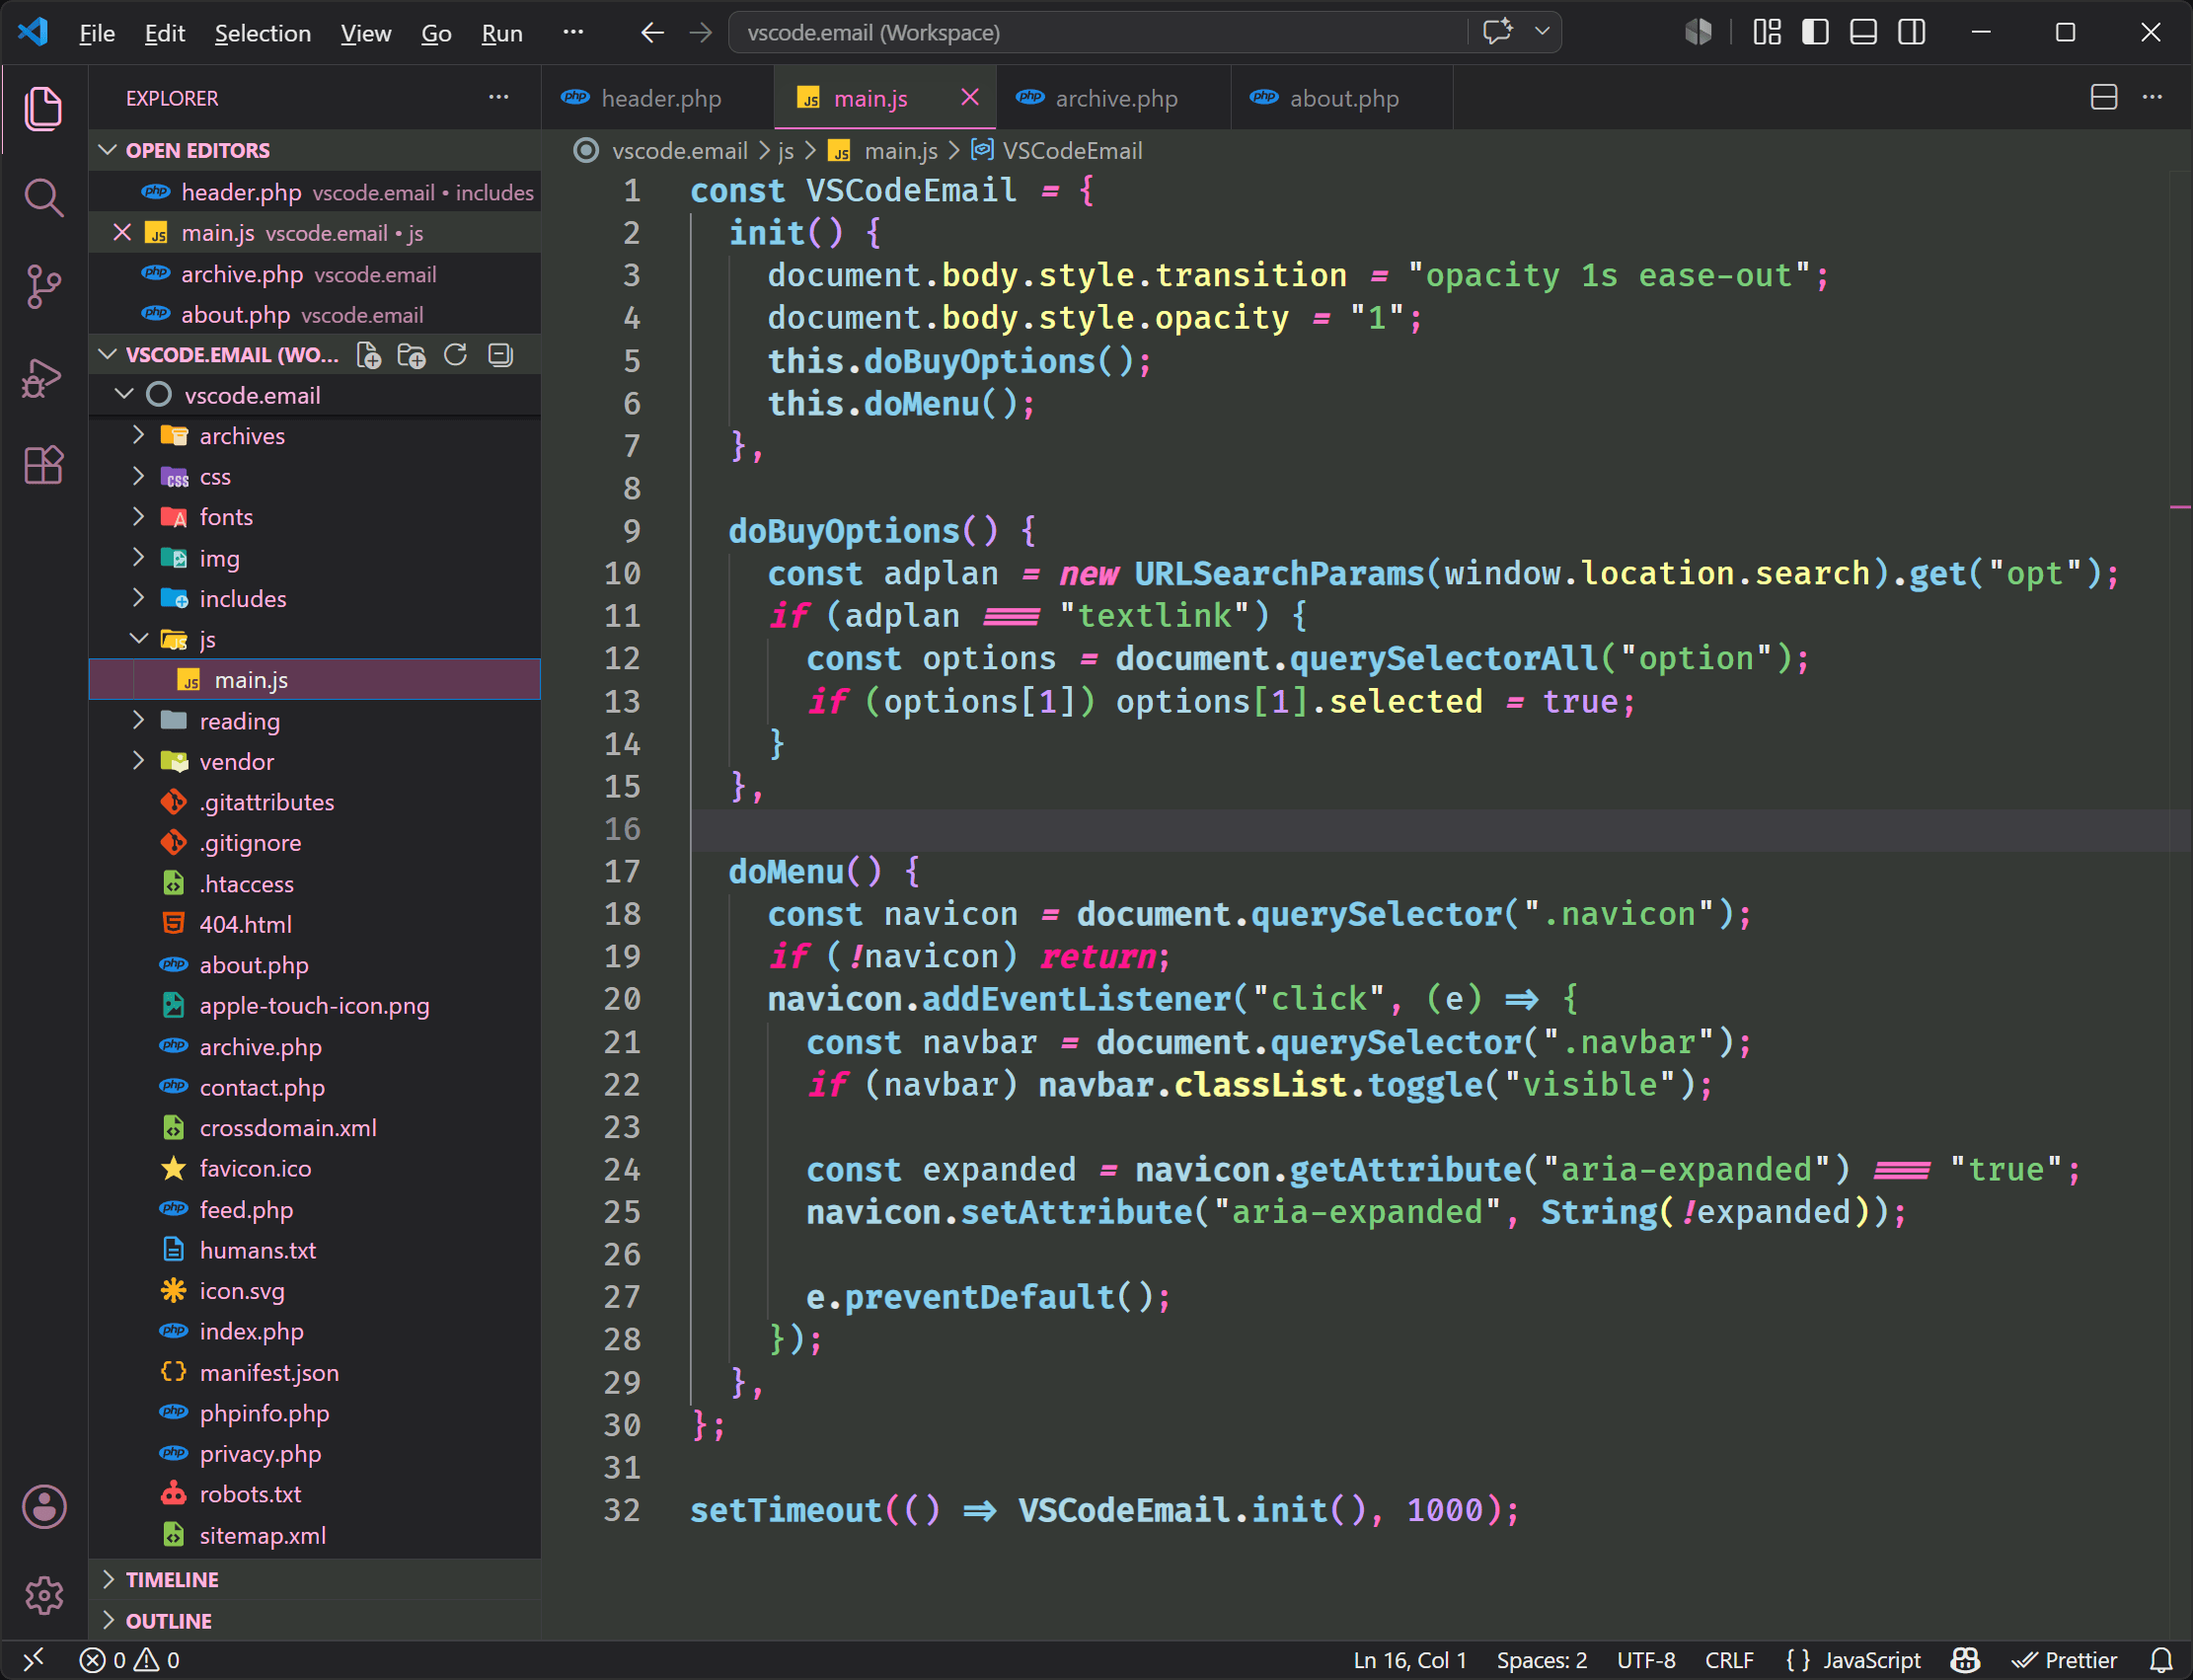
Task: Change line ending via CRLF
Action: point(1729,1660)
